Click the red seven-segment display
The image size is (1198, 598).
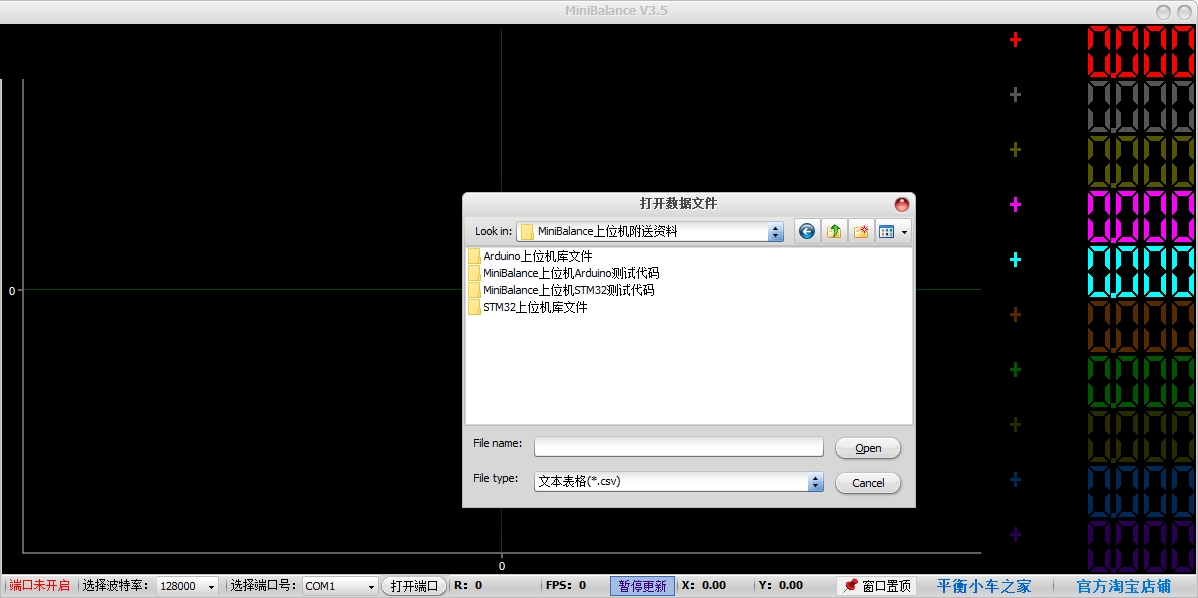(x=1142, y=51)
